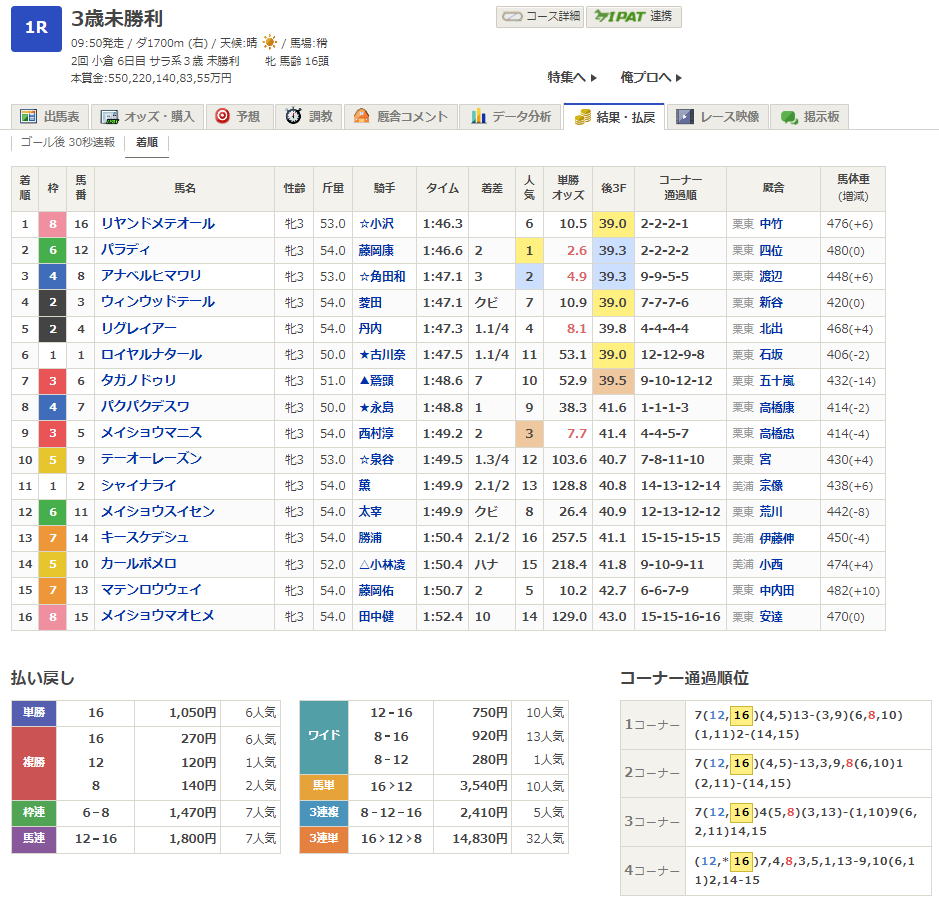Viewport: 939px width, 903px height.
Task: Click the stopwatch icon on the 調教 tab
Action: point(293,117)
